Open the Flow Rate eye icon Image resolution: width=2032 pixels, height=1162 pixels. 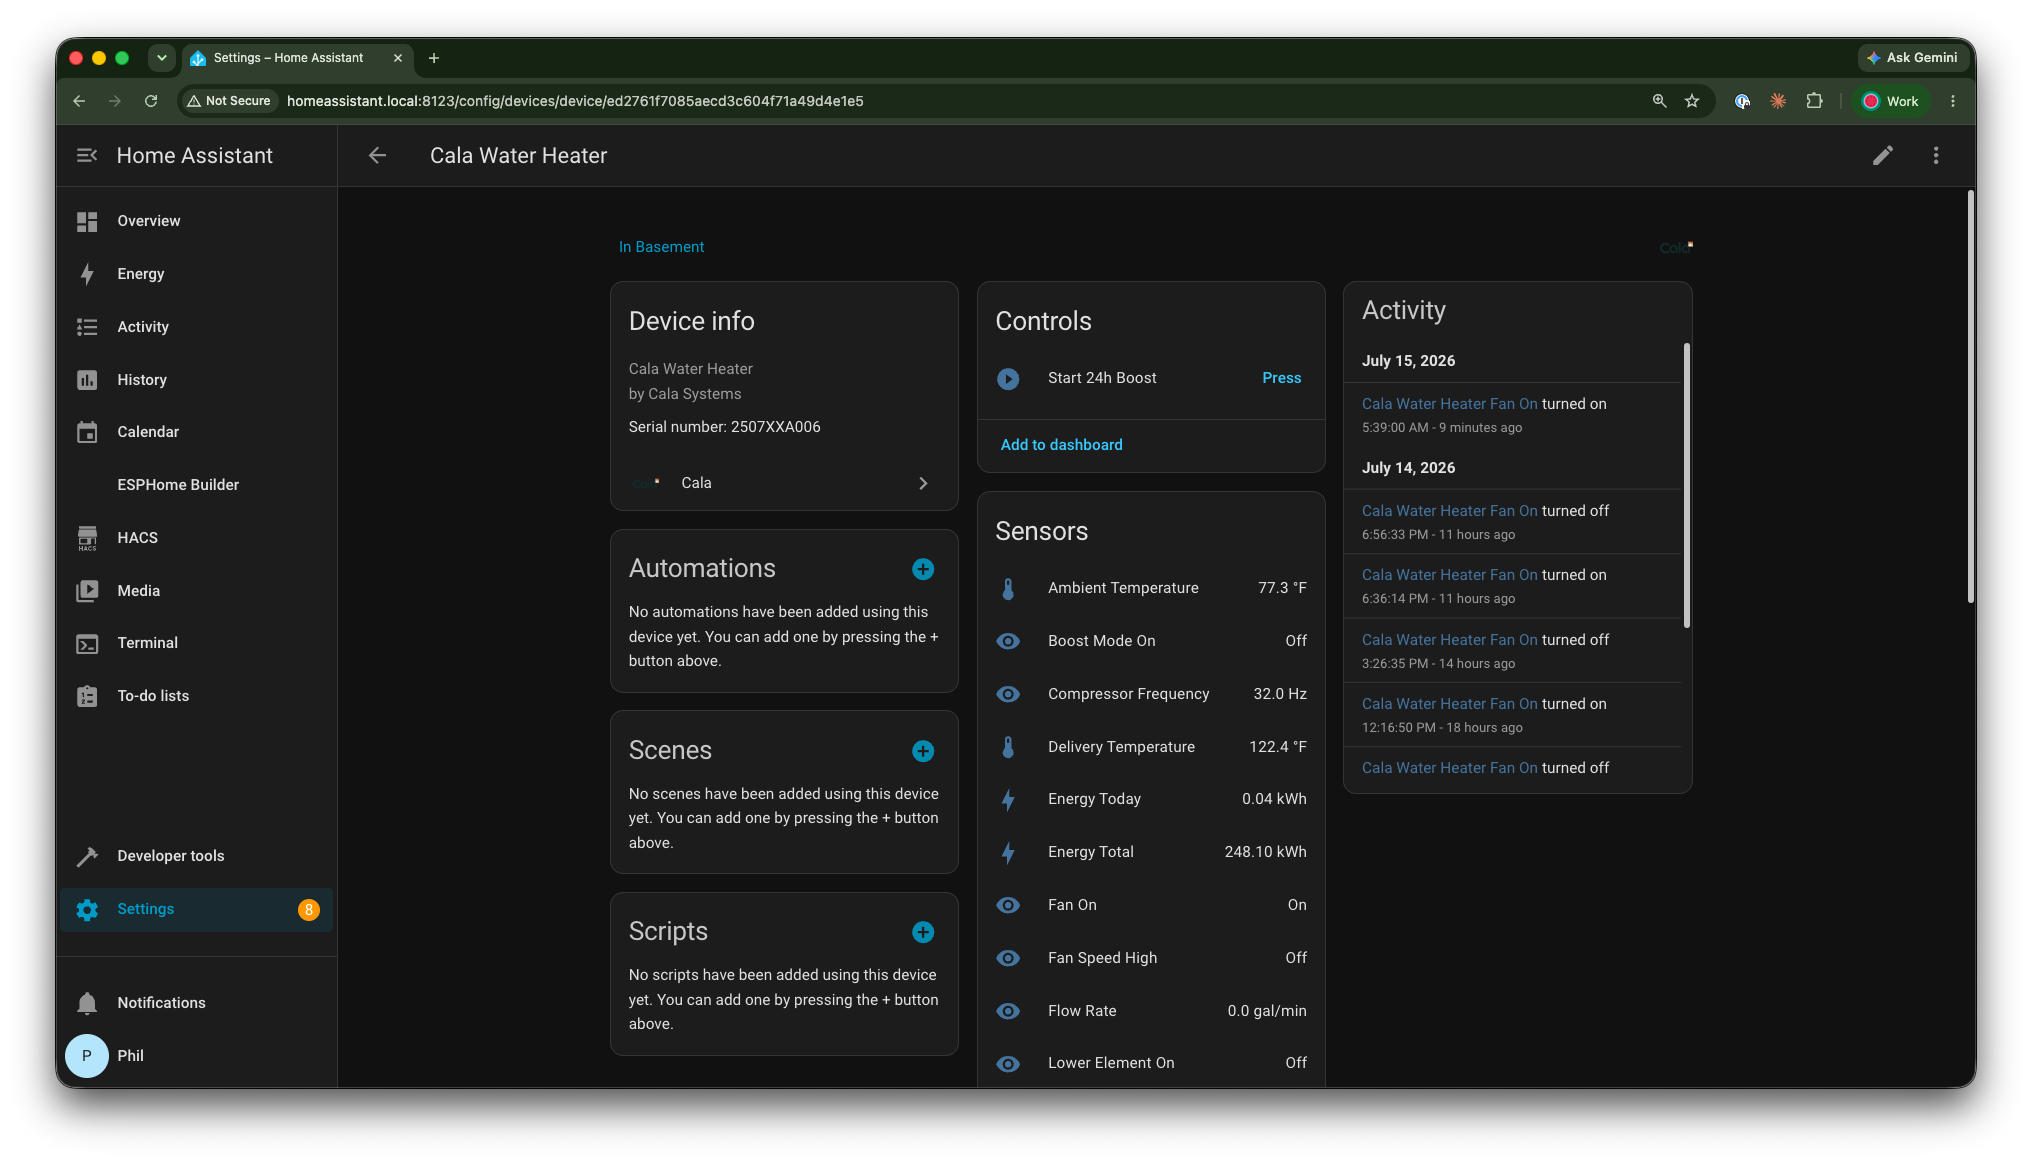point(1008,1011)
